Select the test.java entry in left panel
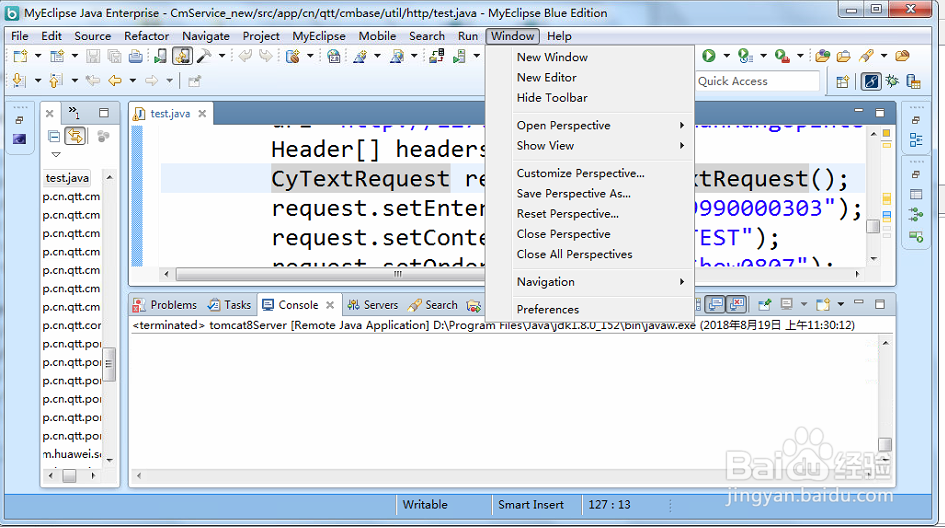Image resolution: width=945 pixels, height=528 pixels. pos(68,178)
